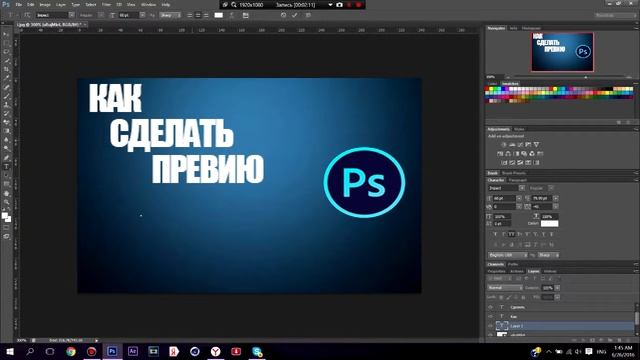The image size is (640, 360).
Task: Toggle All Caps in Character panel
Action: pos(511,234)
